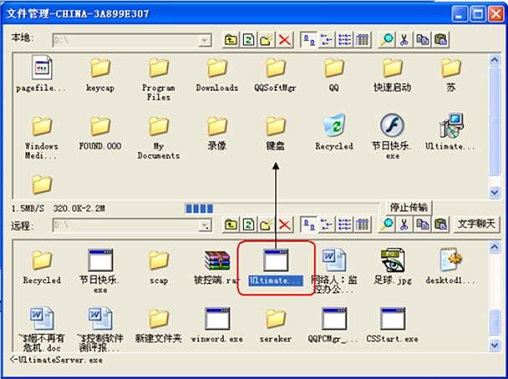Image resolution: width=508 pixels, height=379 pixels.
Task: Create new folder in local pane toolbar
Action: point(266,40)
